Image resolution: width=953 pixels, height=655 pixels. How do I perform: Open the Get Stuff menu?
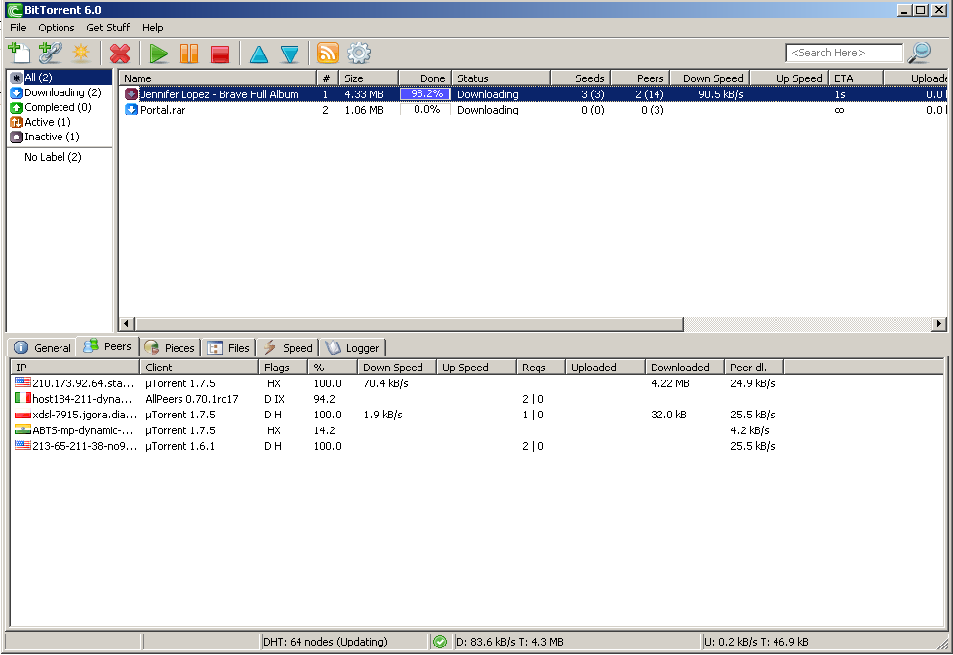point(108,27)
